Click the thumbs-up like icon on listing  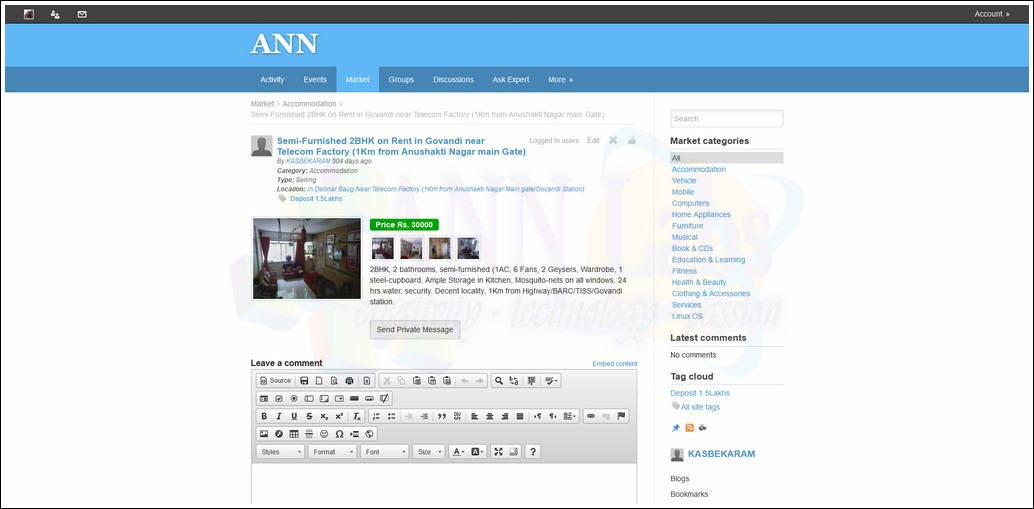click(632, 141)
